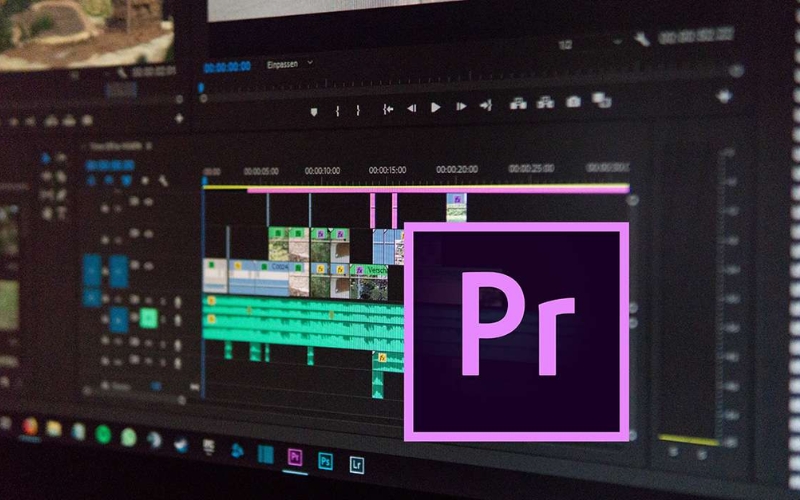
Task: Click the Go to Out point icon
Action: pyautogui.click(x=485, y=105)
